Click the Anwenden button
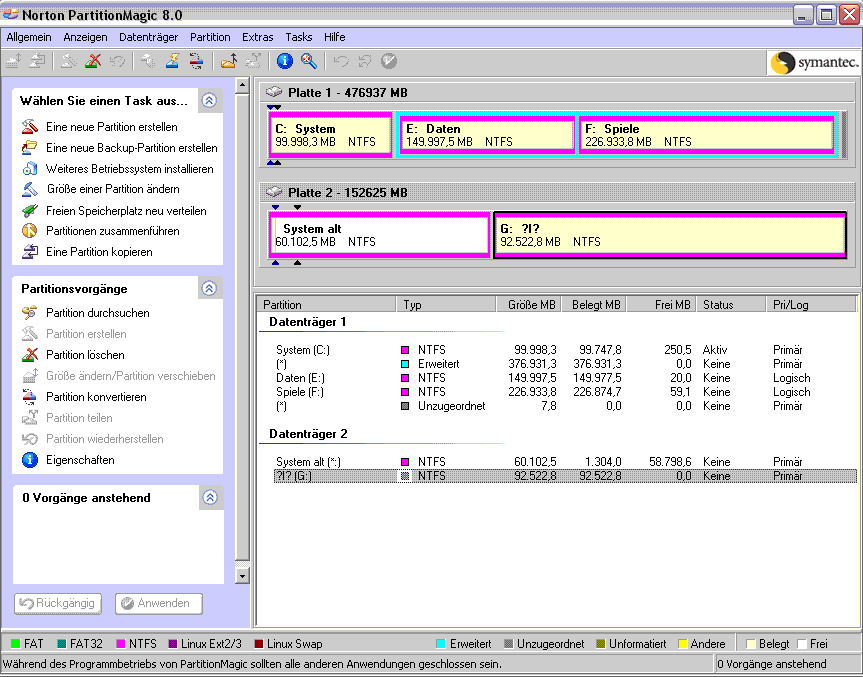Viewport: 863px width, 677px height. coord(159,603)
